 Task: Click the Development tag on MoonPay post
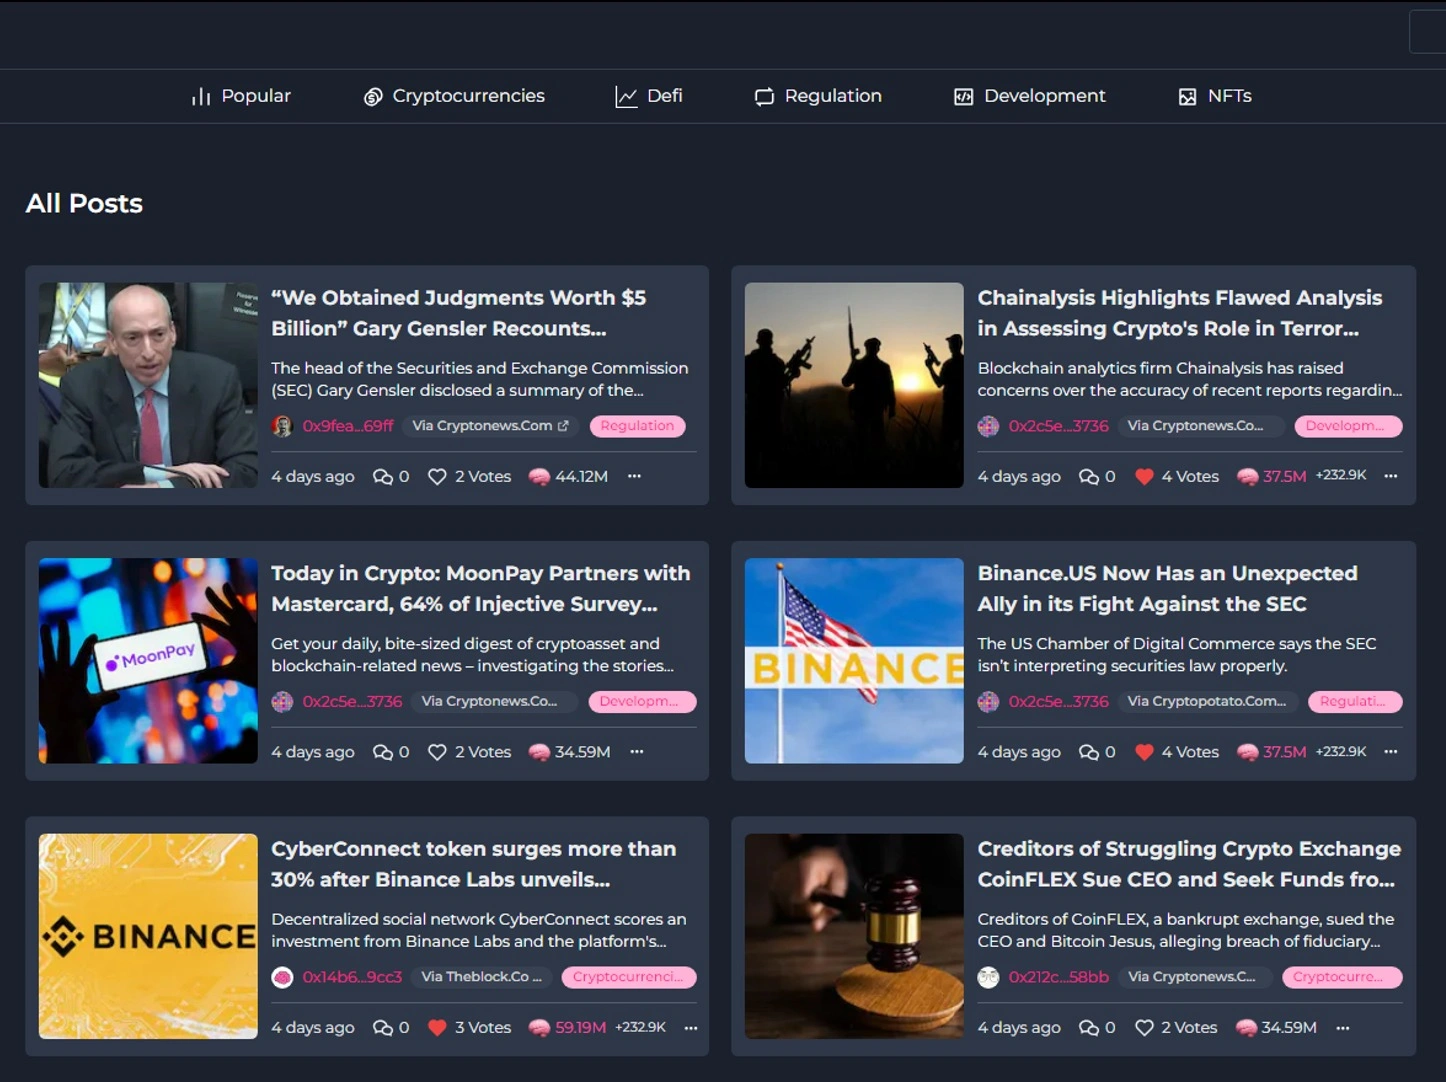point(642,702)
